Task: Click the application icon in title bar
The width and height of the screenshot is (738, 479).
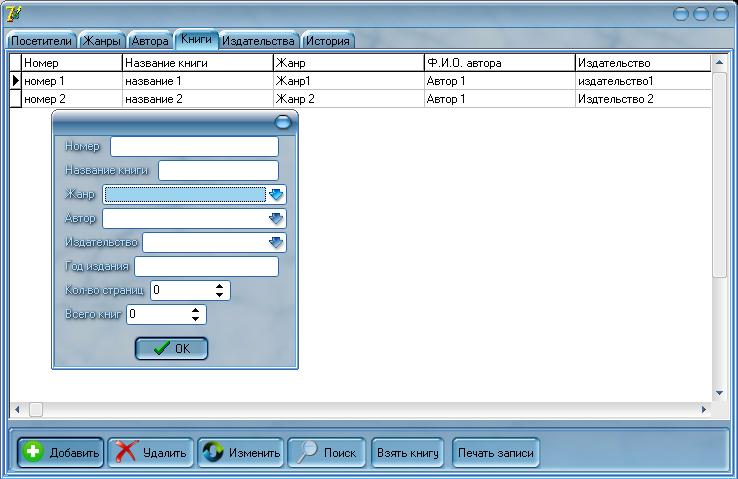Action: (x=13, y=14)
